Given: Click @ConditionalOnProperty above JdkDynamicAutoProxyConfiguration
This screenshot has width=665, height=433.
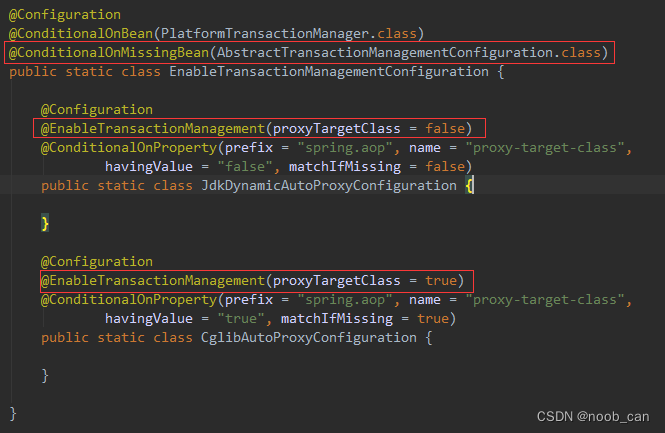Looking at the screenshot, I should (129, 148).
